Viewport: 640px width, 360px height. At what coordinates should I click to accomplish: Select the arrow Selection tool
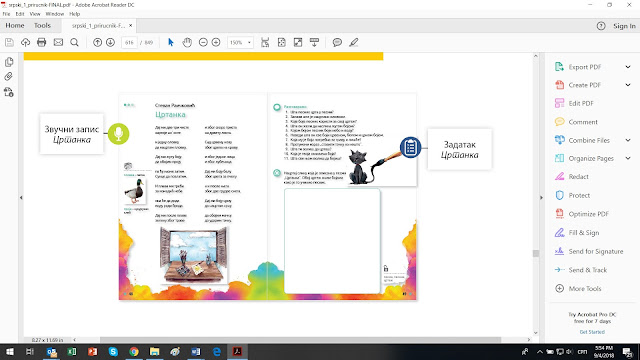click(x=171, y=42)
